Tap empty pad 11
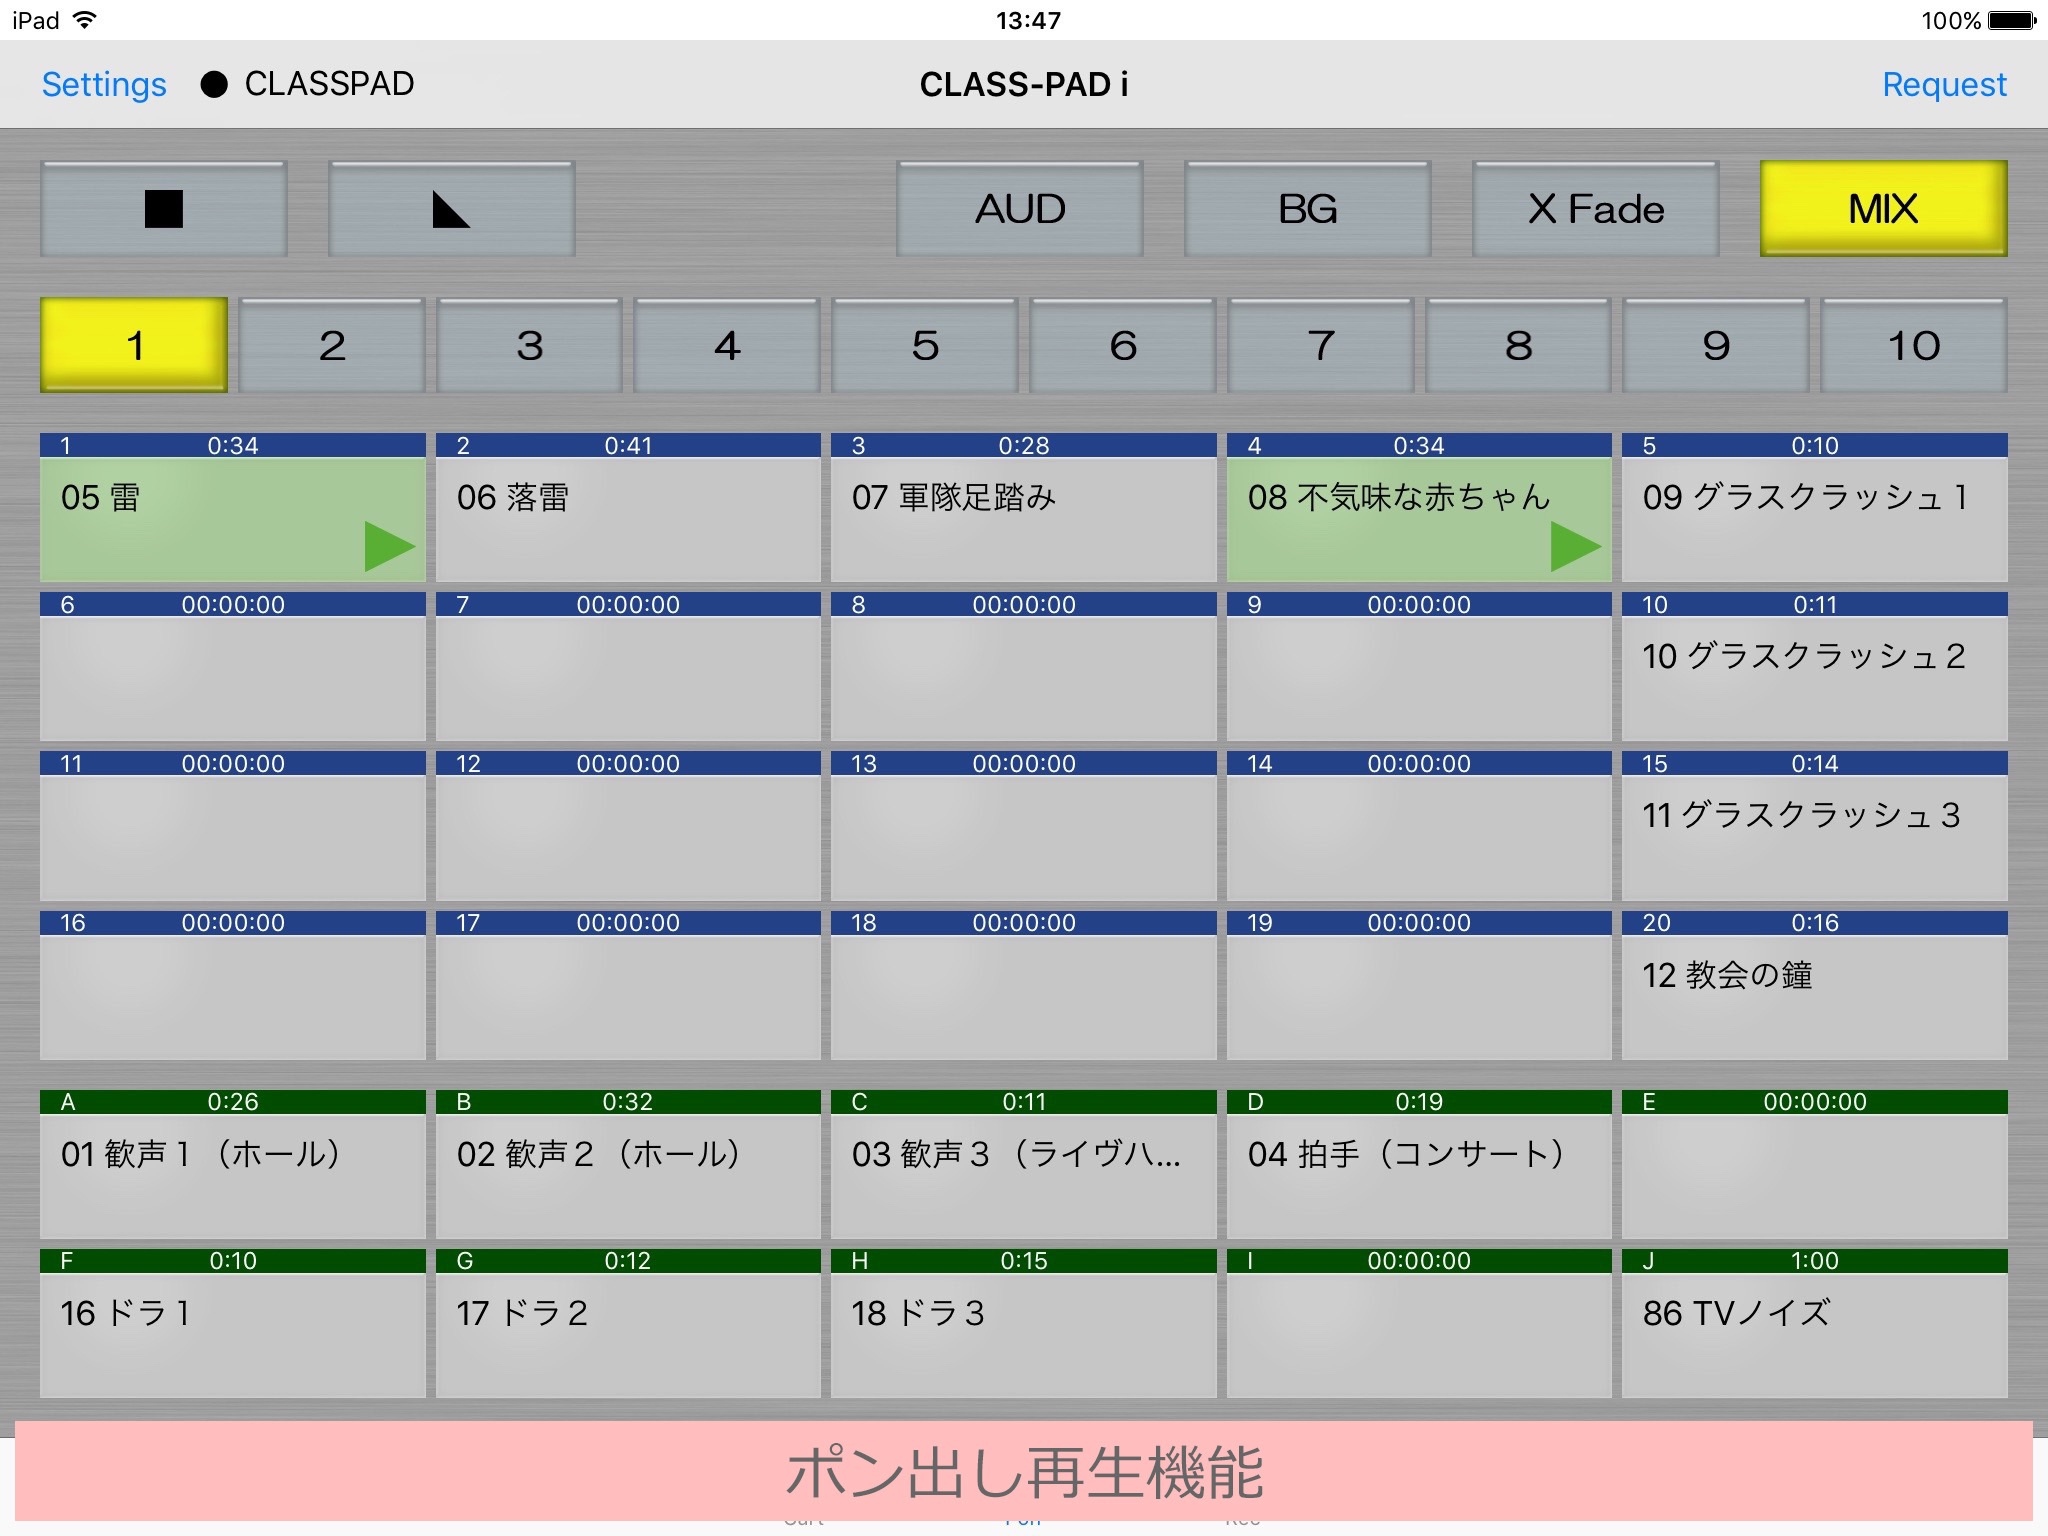The height and width of the screenshot is (1536, 2048). 233,825
